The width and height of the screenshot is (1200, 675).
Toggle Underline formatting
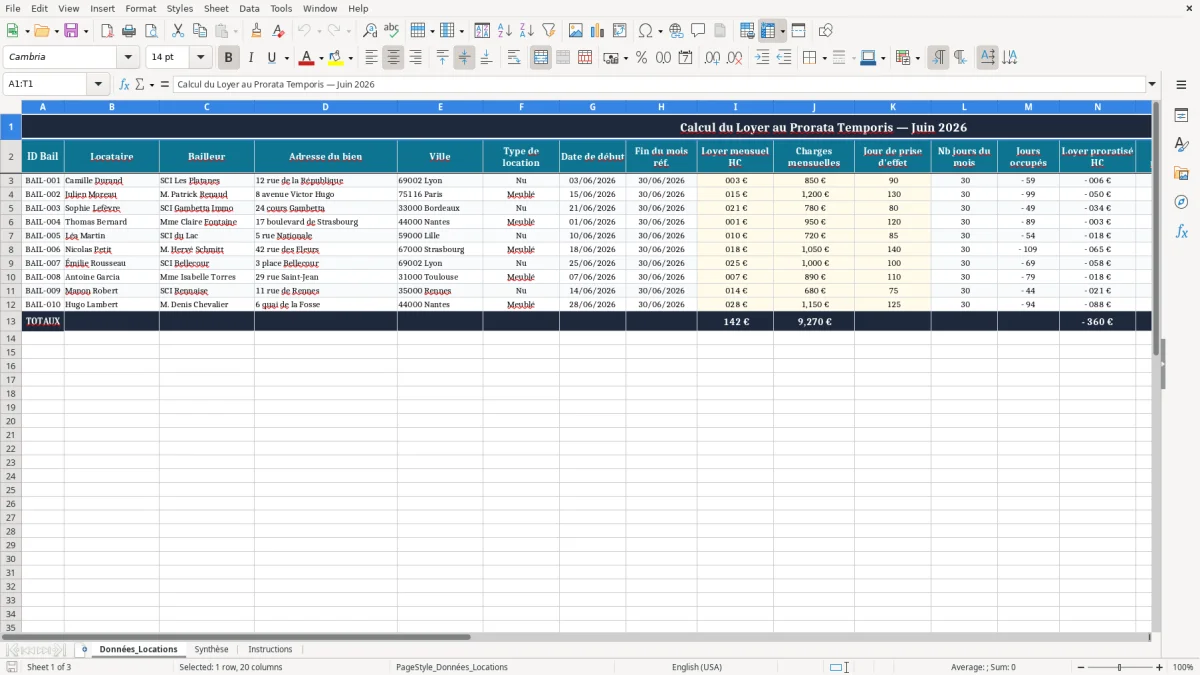(x=272, y=58)
